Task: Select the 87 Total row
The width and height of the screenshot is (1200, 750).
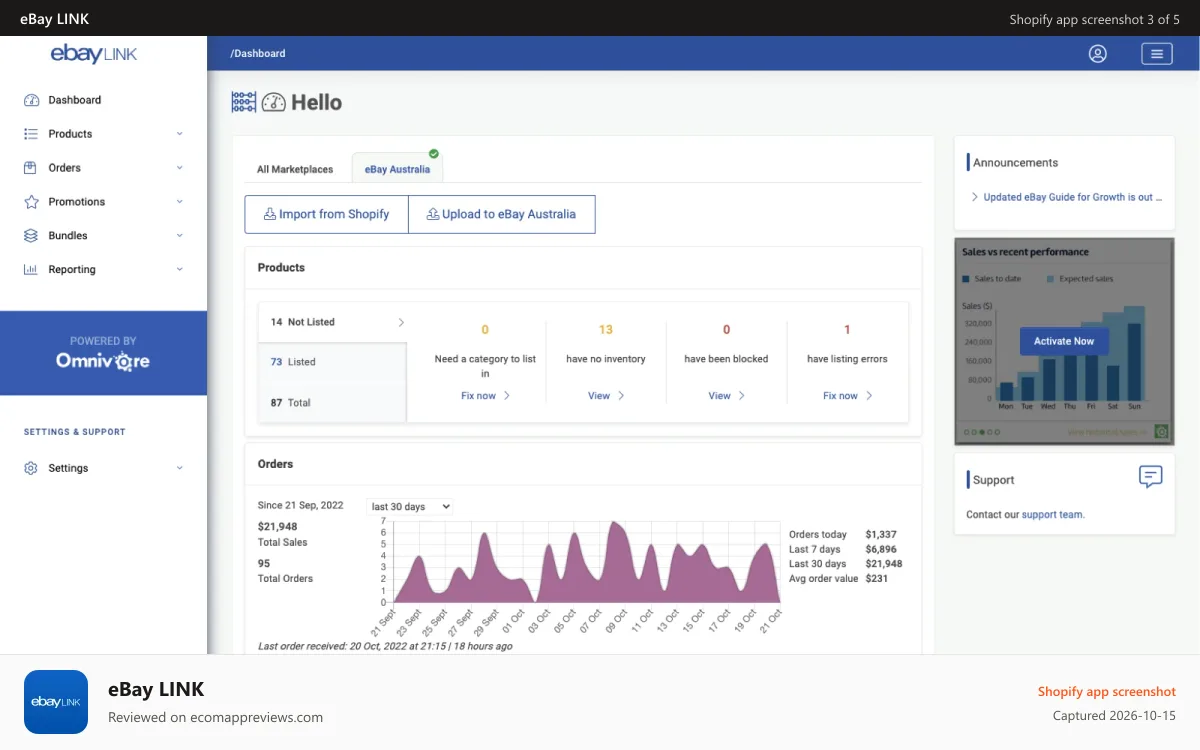Action: tap(332, 402)
